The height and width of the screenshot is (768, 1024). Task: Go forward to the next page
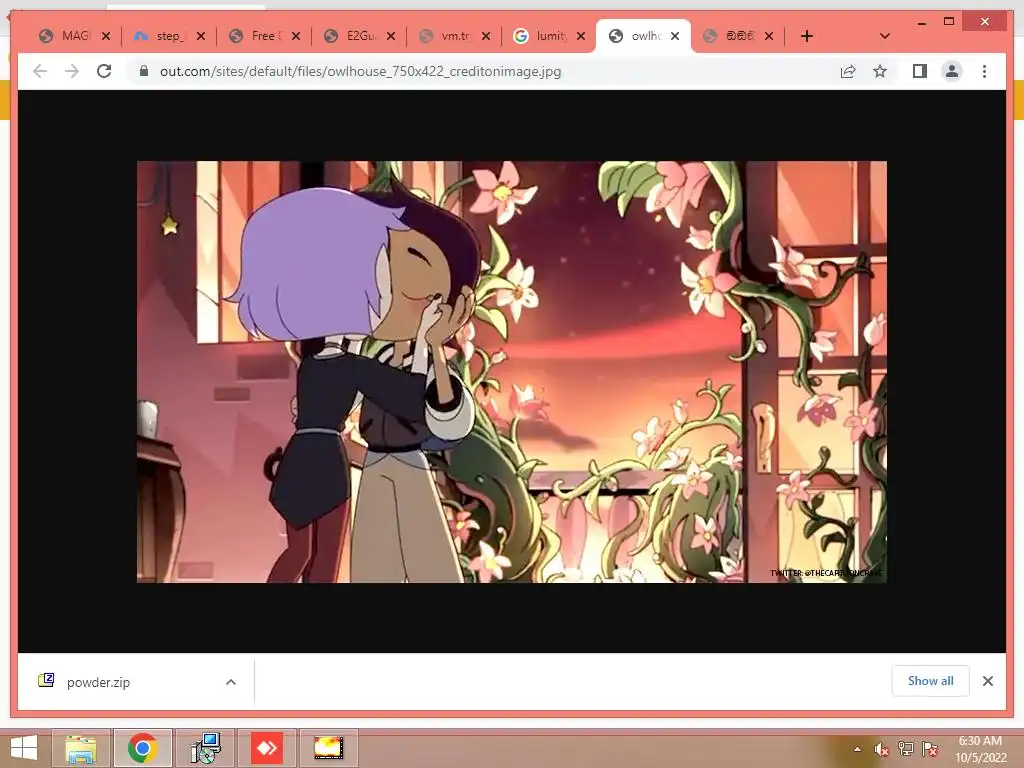72,71
